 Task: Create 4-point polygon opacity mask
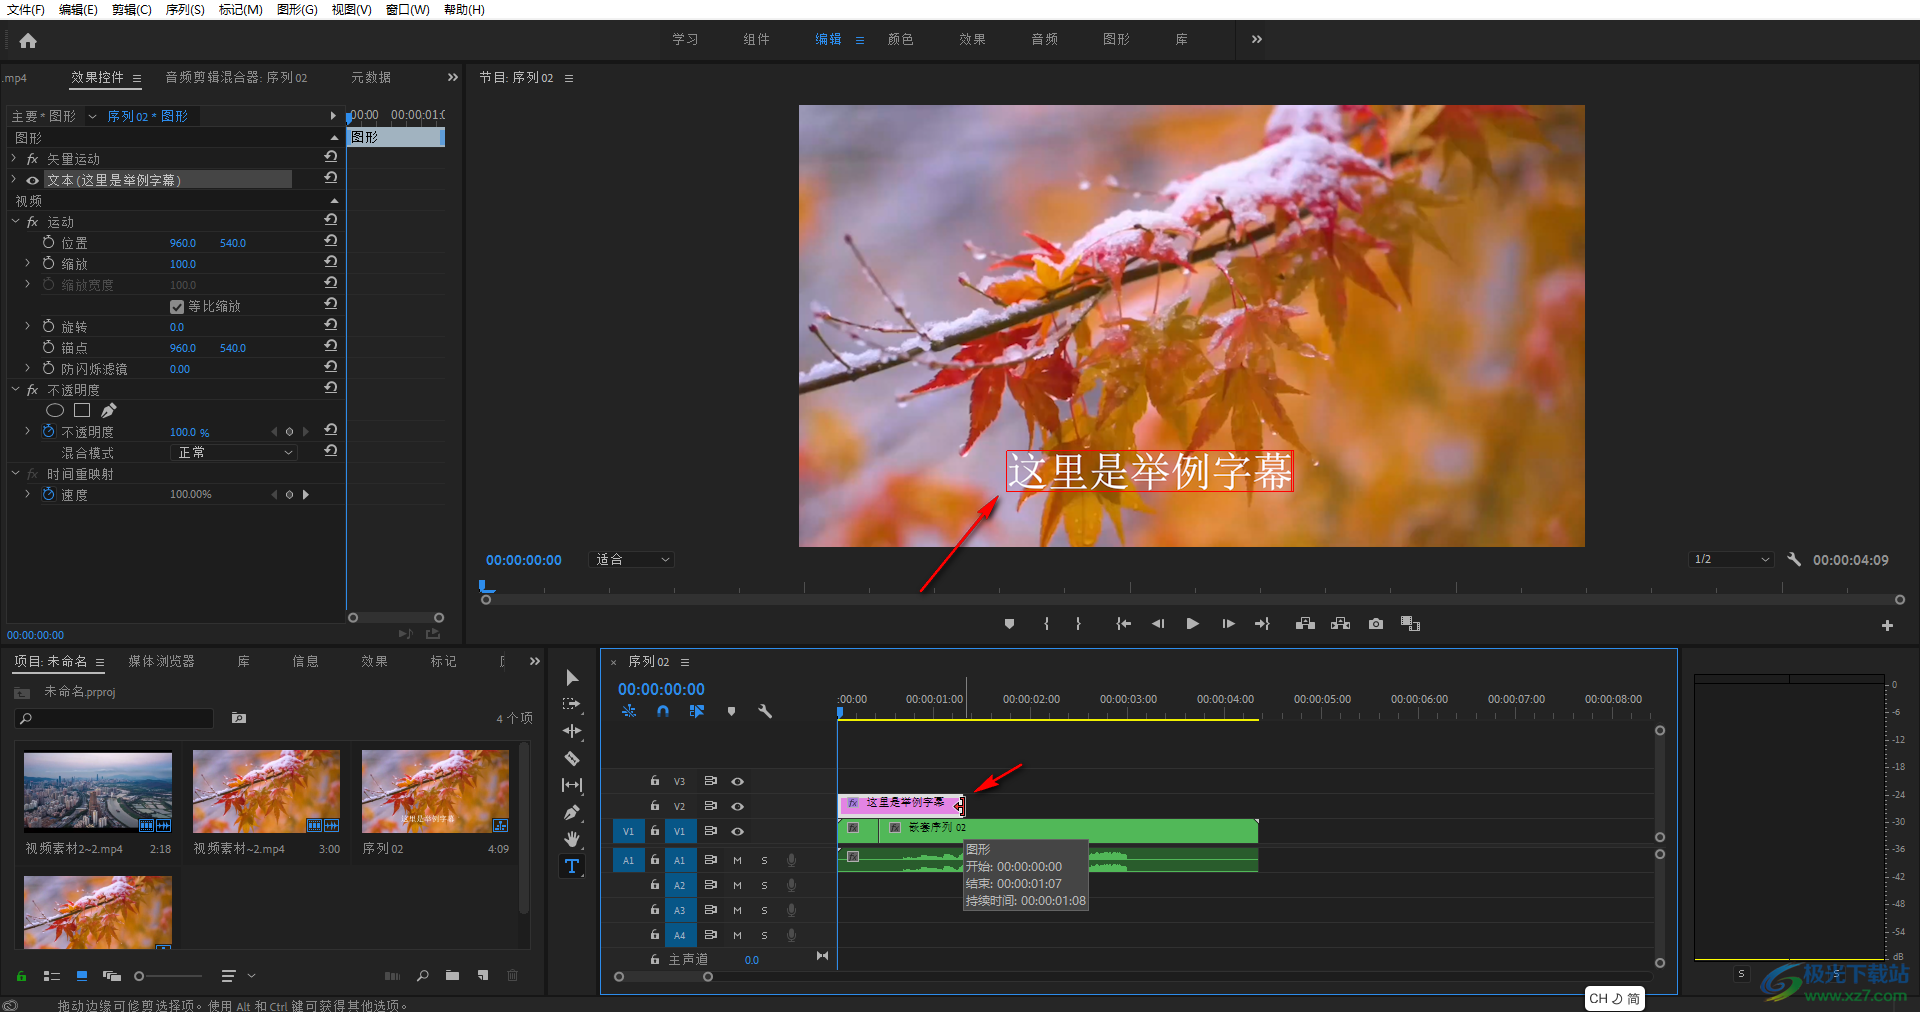click(x=82, y=410)
